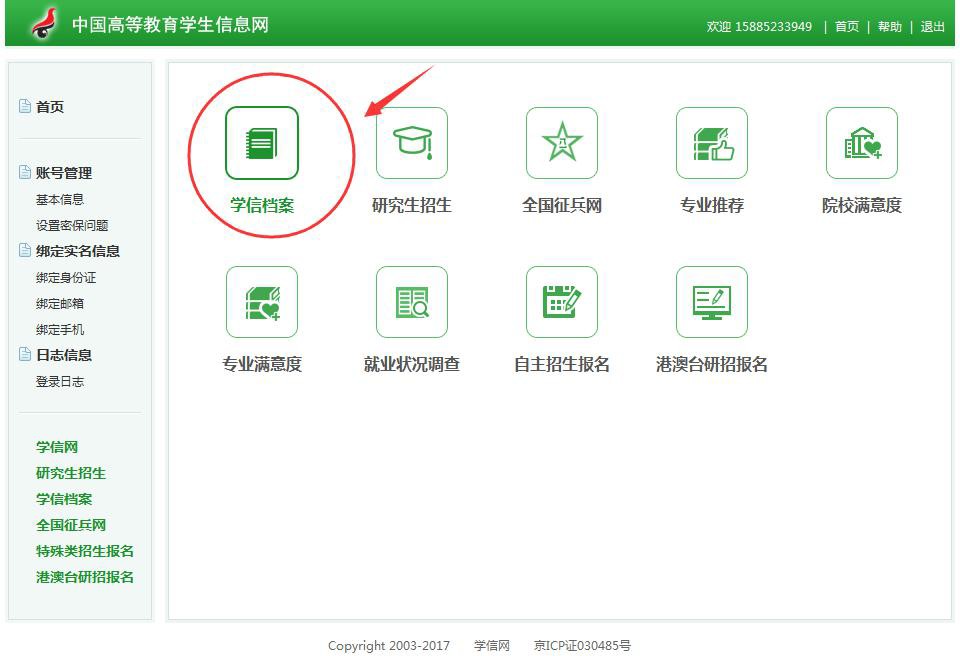Open the 院校满意度 building icon
The height and width of the screenshot is (656, 960).
pyautogui.click(x=861, y=143)
